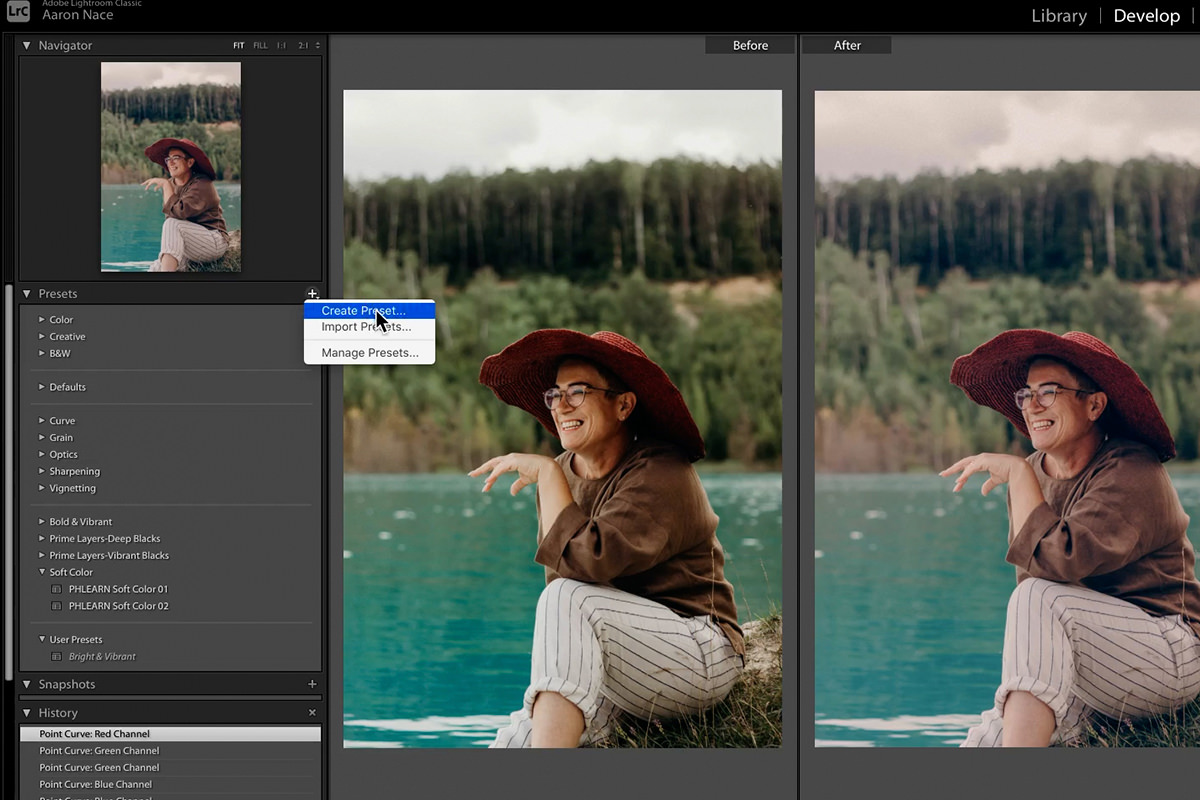Click the plus icon to create a new preset
Viewport: 1200px width, 800px height.
click(312, 294)
